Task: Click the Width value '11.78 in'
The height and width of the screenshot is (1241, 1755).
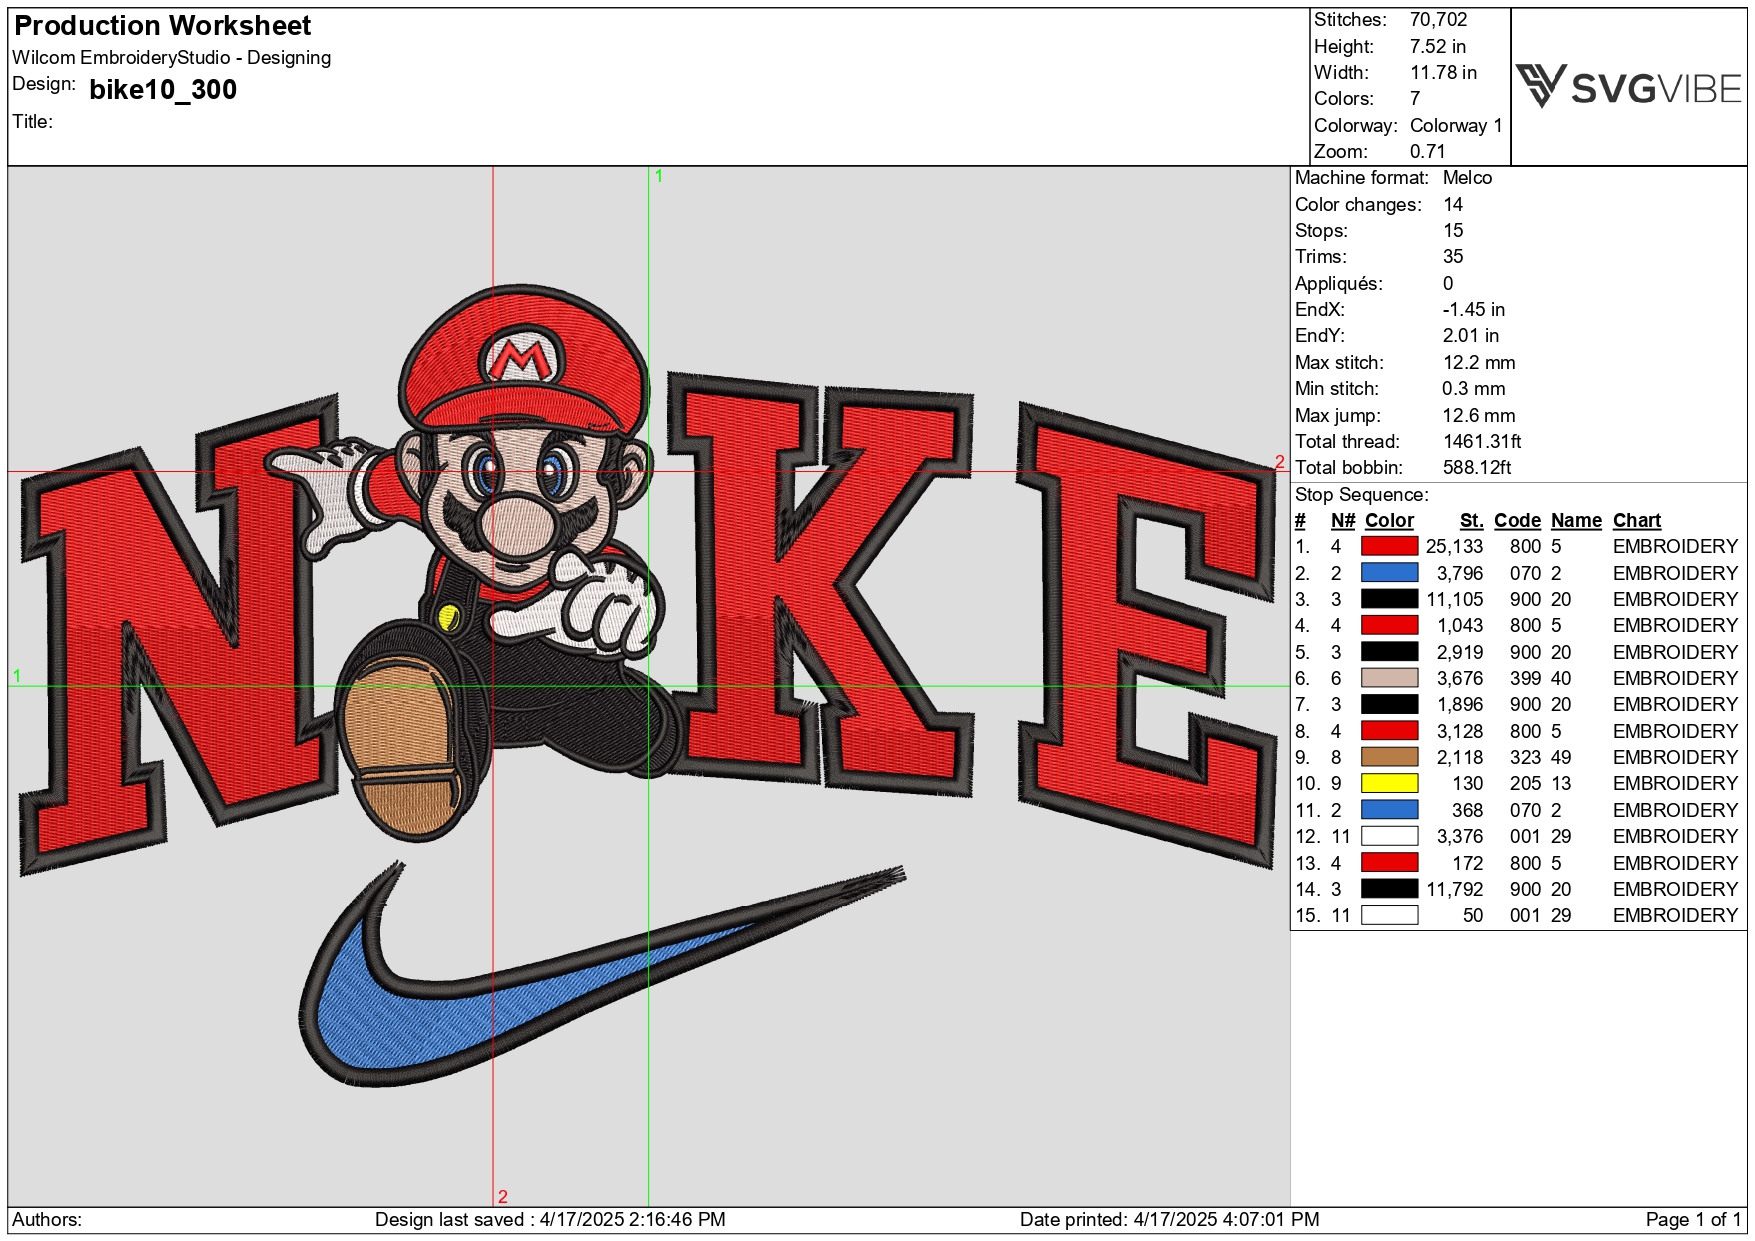Action: (1443, 73)
